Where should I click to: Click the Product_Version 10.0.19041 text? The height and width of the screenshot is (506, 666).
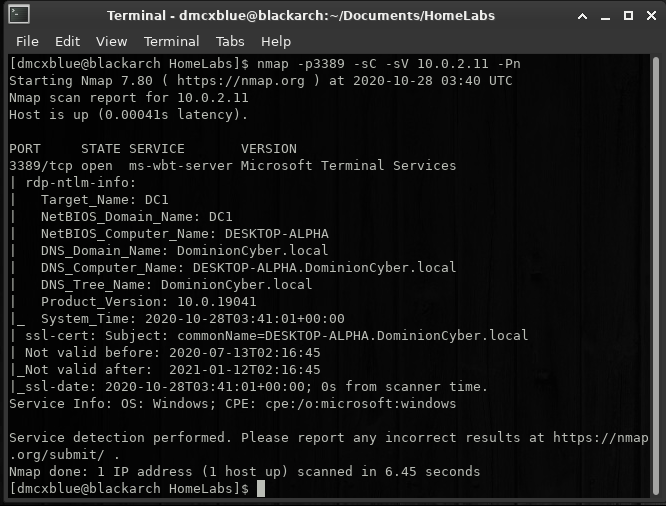[x=149, y=302]
